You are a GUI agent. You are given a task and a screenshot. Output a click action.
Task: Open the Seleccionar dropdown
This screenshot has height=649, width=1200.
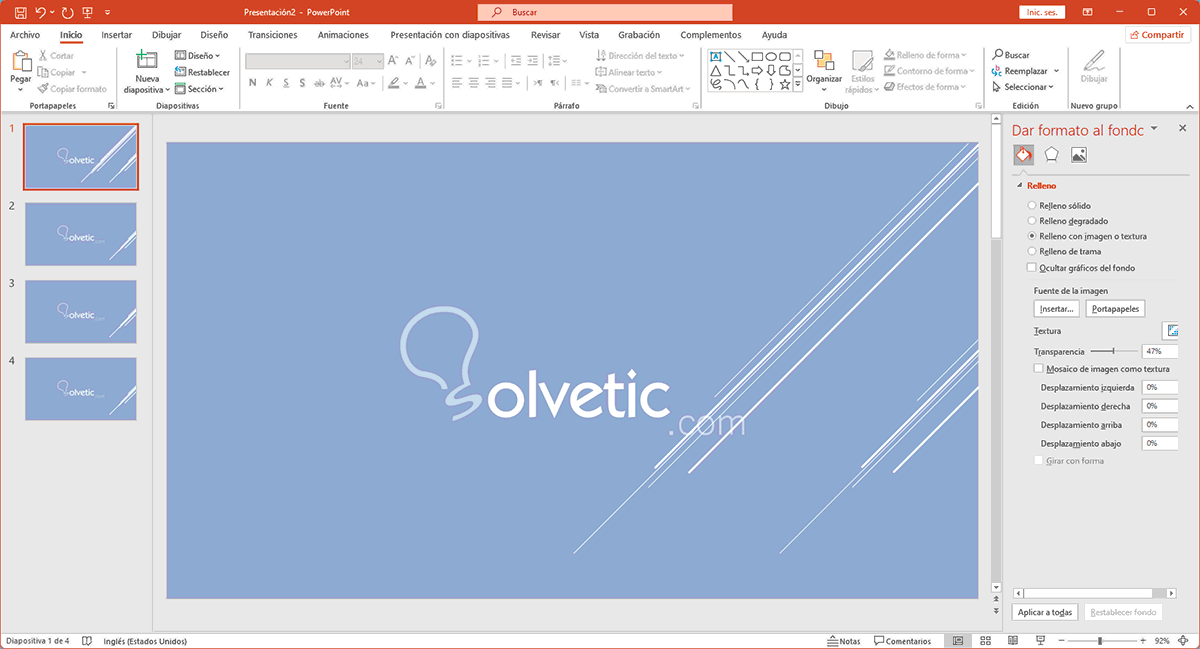(x=1023, y=87)
